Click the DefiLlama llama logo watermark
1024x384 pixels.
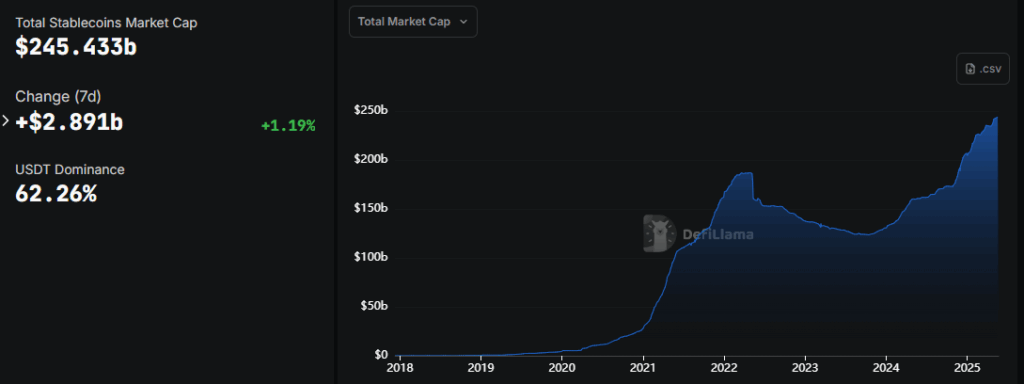[659, 233]
